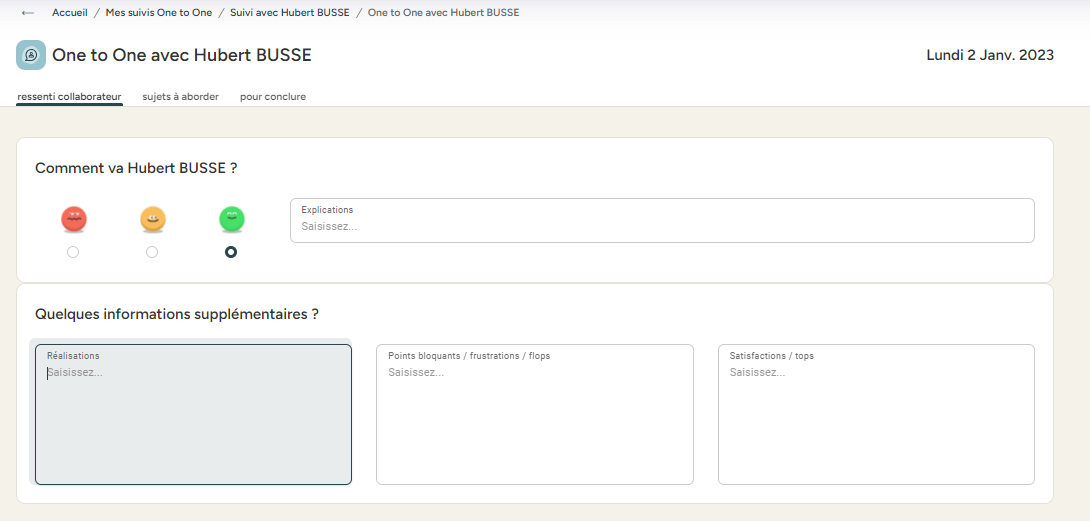
Task: Go to 'Suivi avec Hubert BUSSE' breadcrumb
Action: (x=289, y=13)
